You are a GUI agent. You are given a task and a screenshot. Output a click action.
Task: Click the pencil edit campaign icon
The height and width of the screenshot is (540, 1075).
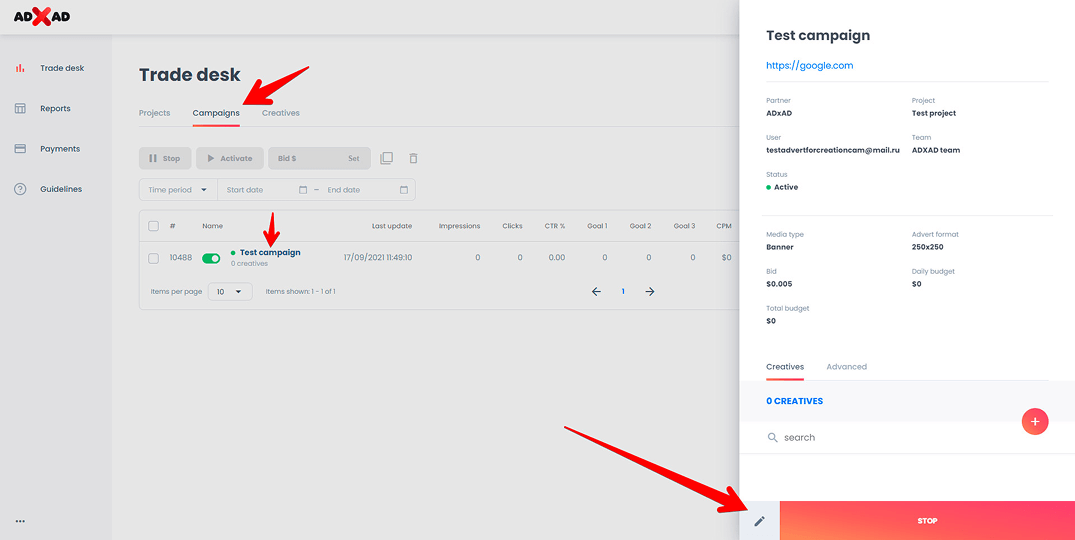[759, 521]
